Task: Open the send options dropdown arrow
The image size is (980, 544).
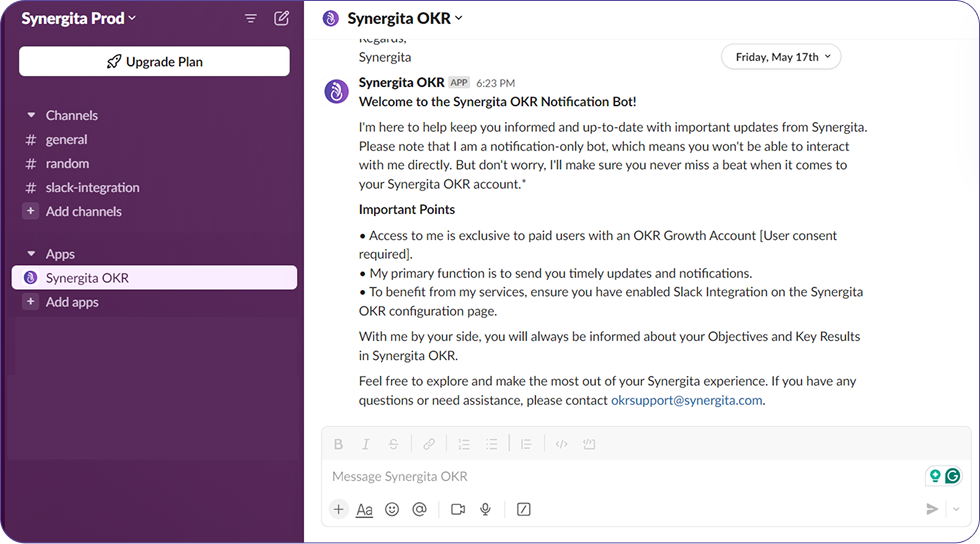Action: [x=956, y=509]
